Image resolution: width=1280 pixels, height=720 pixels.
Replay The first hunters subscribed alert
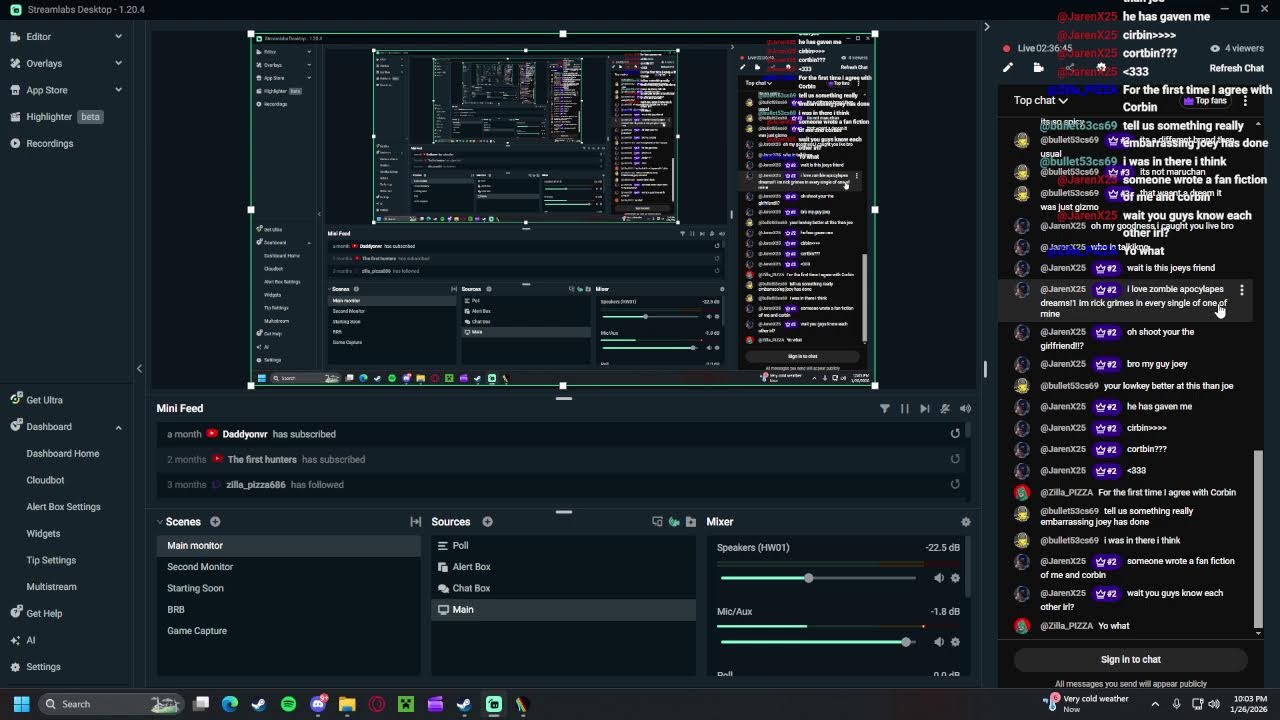[x=955, y=459]
